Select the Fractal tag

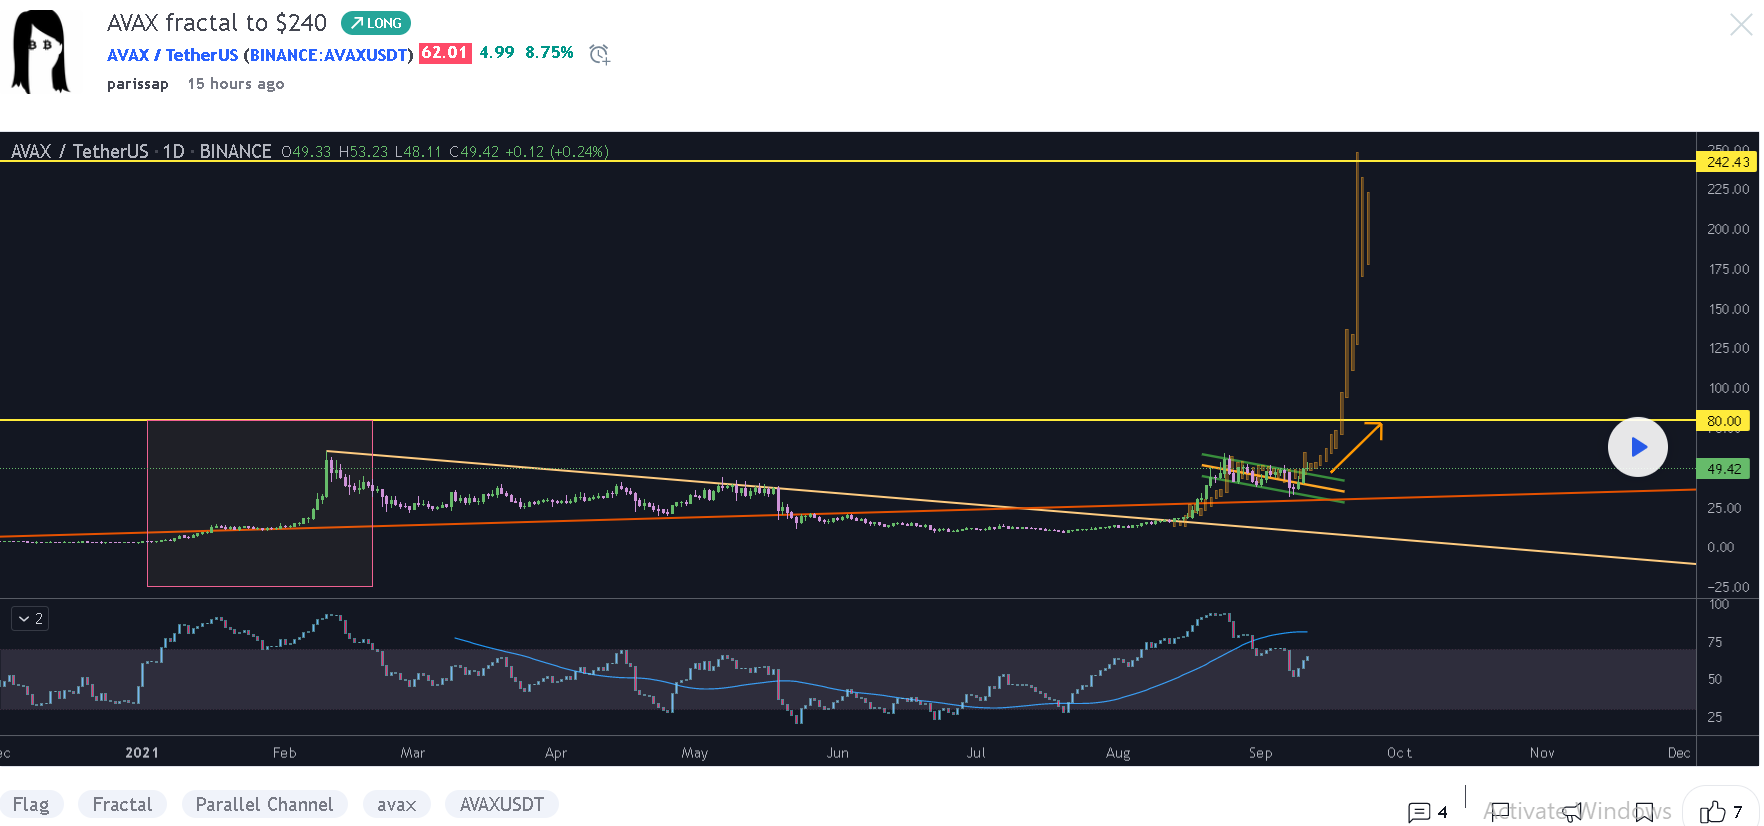[122, 804]
